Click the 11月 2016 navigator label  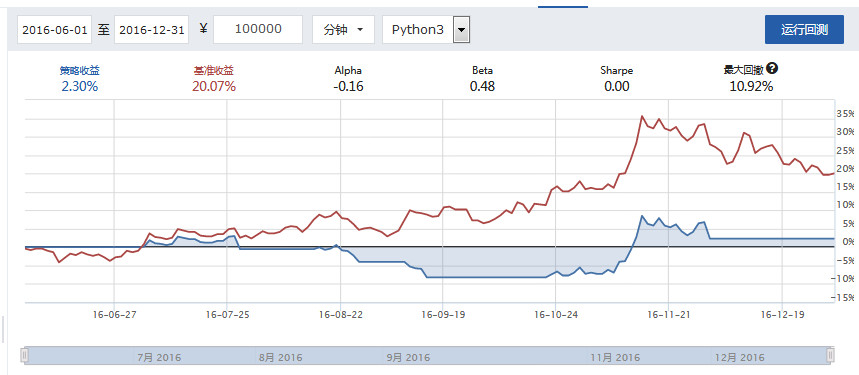615,357
